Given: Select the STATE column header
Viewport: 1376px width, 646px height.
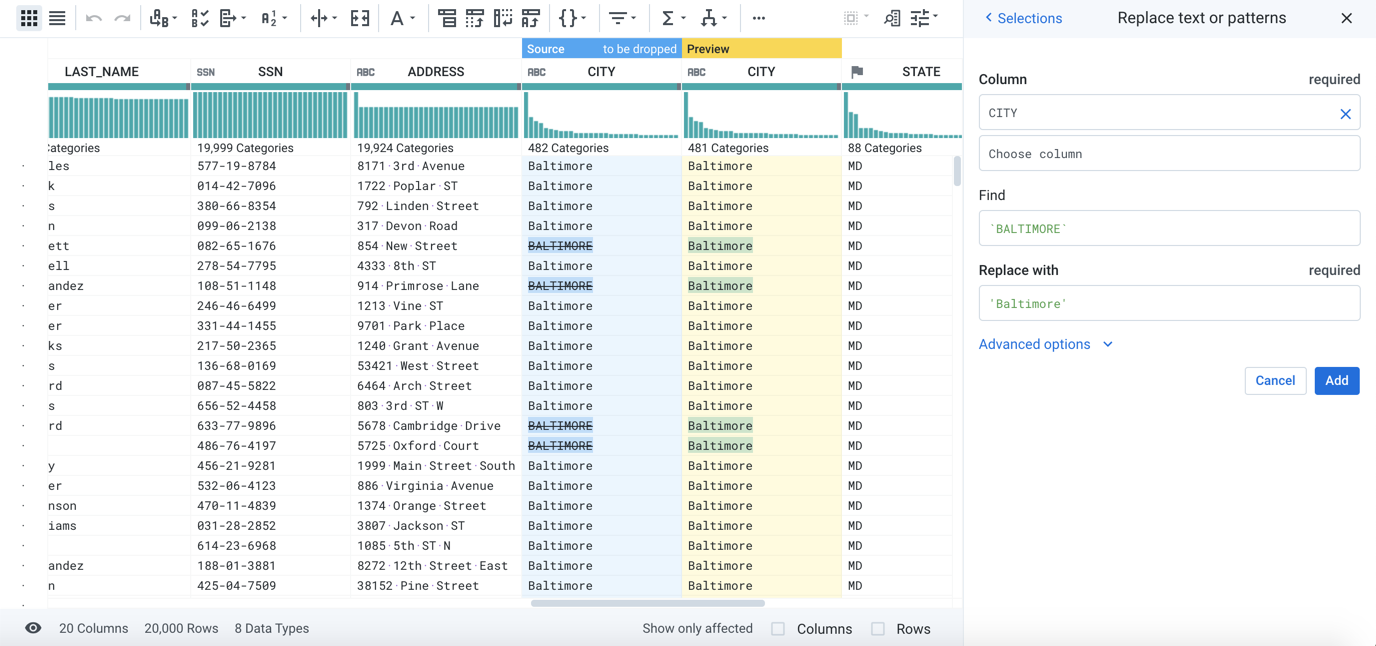Looking at the screenshot, I should coord(921,72).
